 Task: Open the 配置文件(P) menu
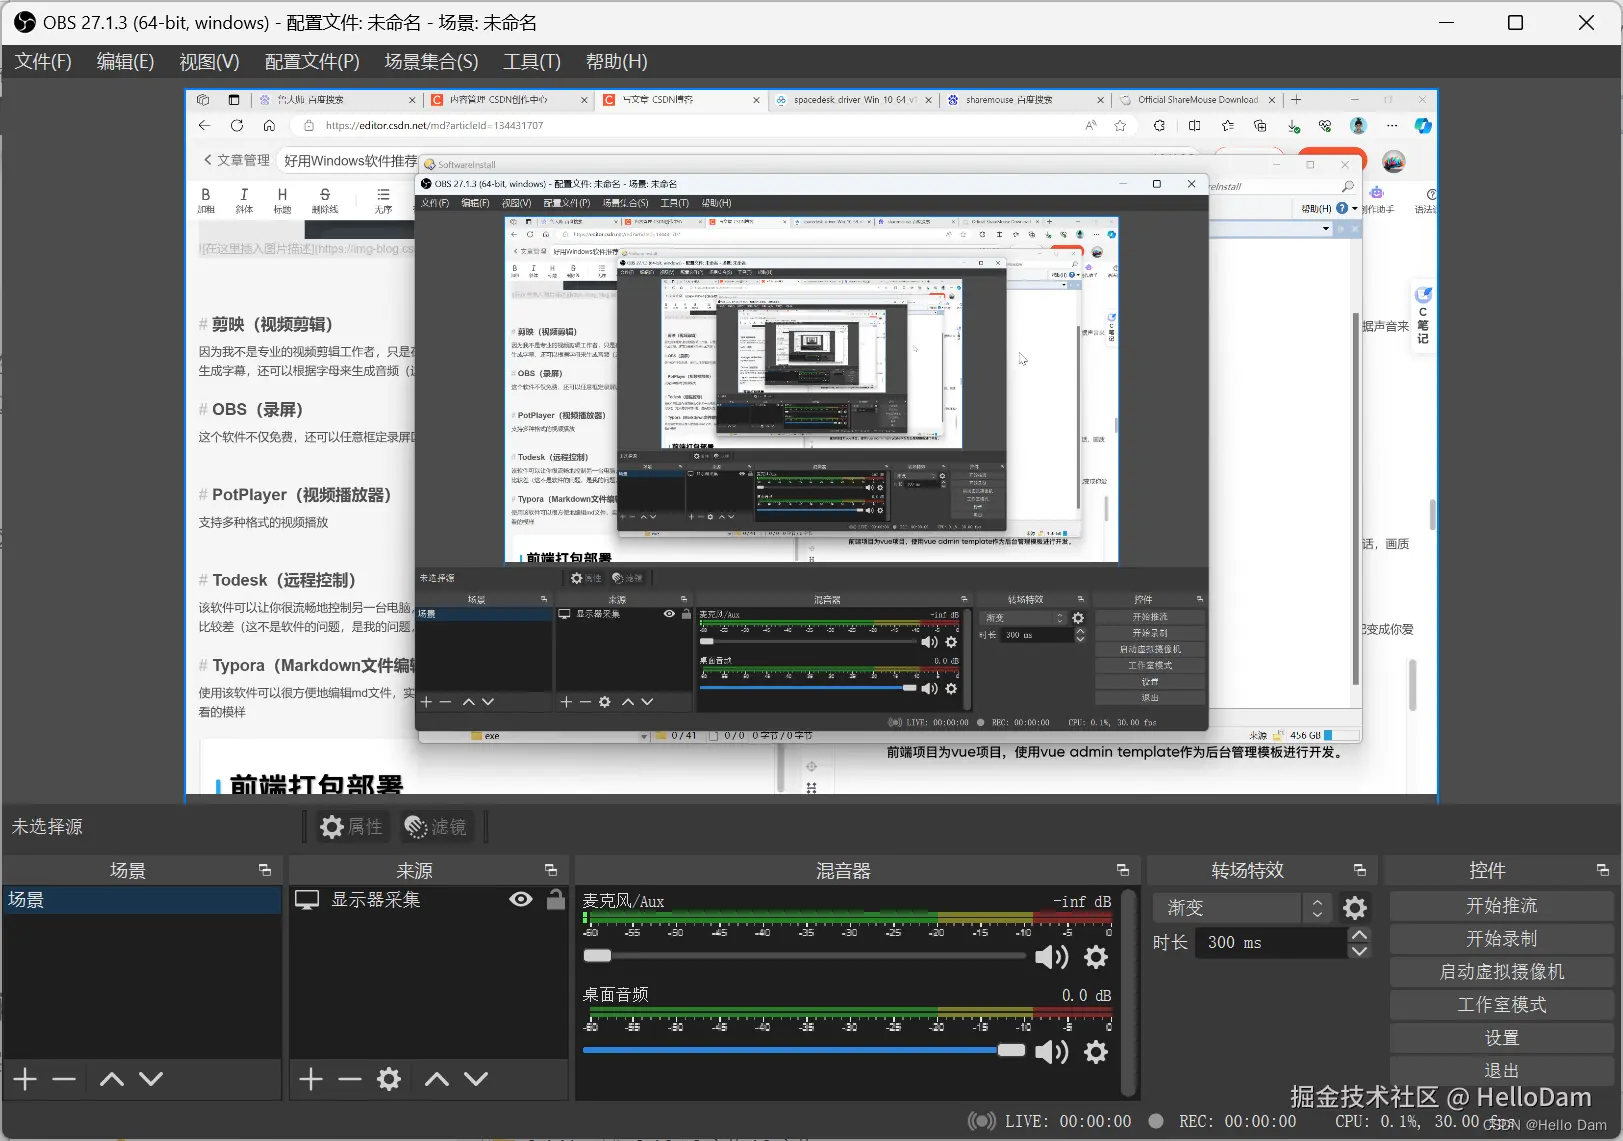[x=312, y=61]
